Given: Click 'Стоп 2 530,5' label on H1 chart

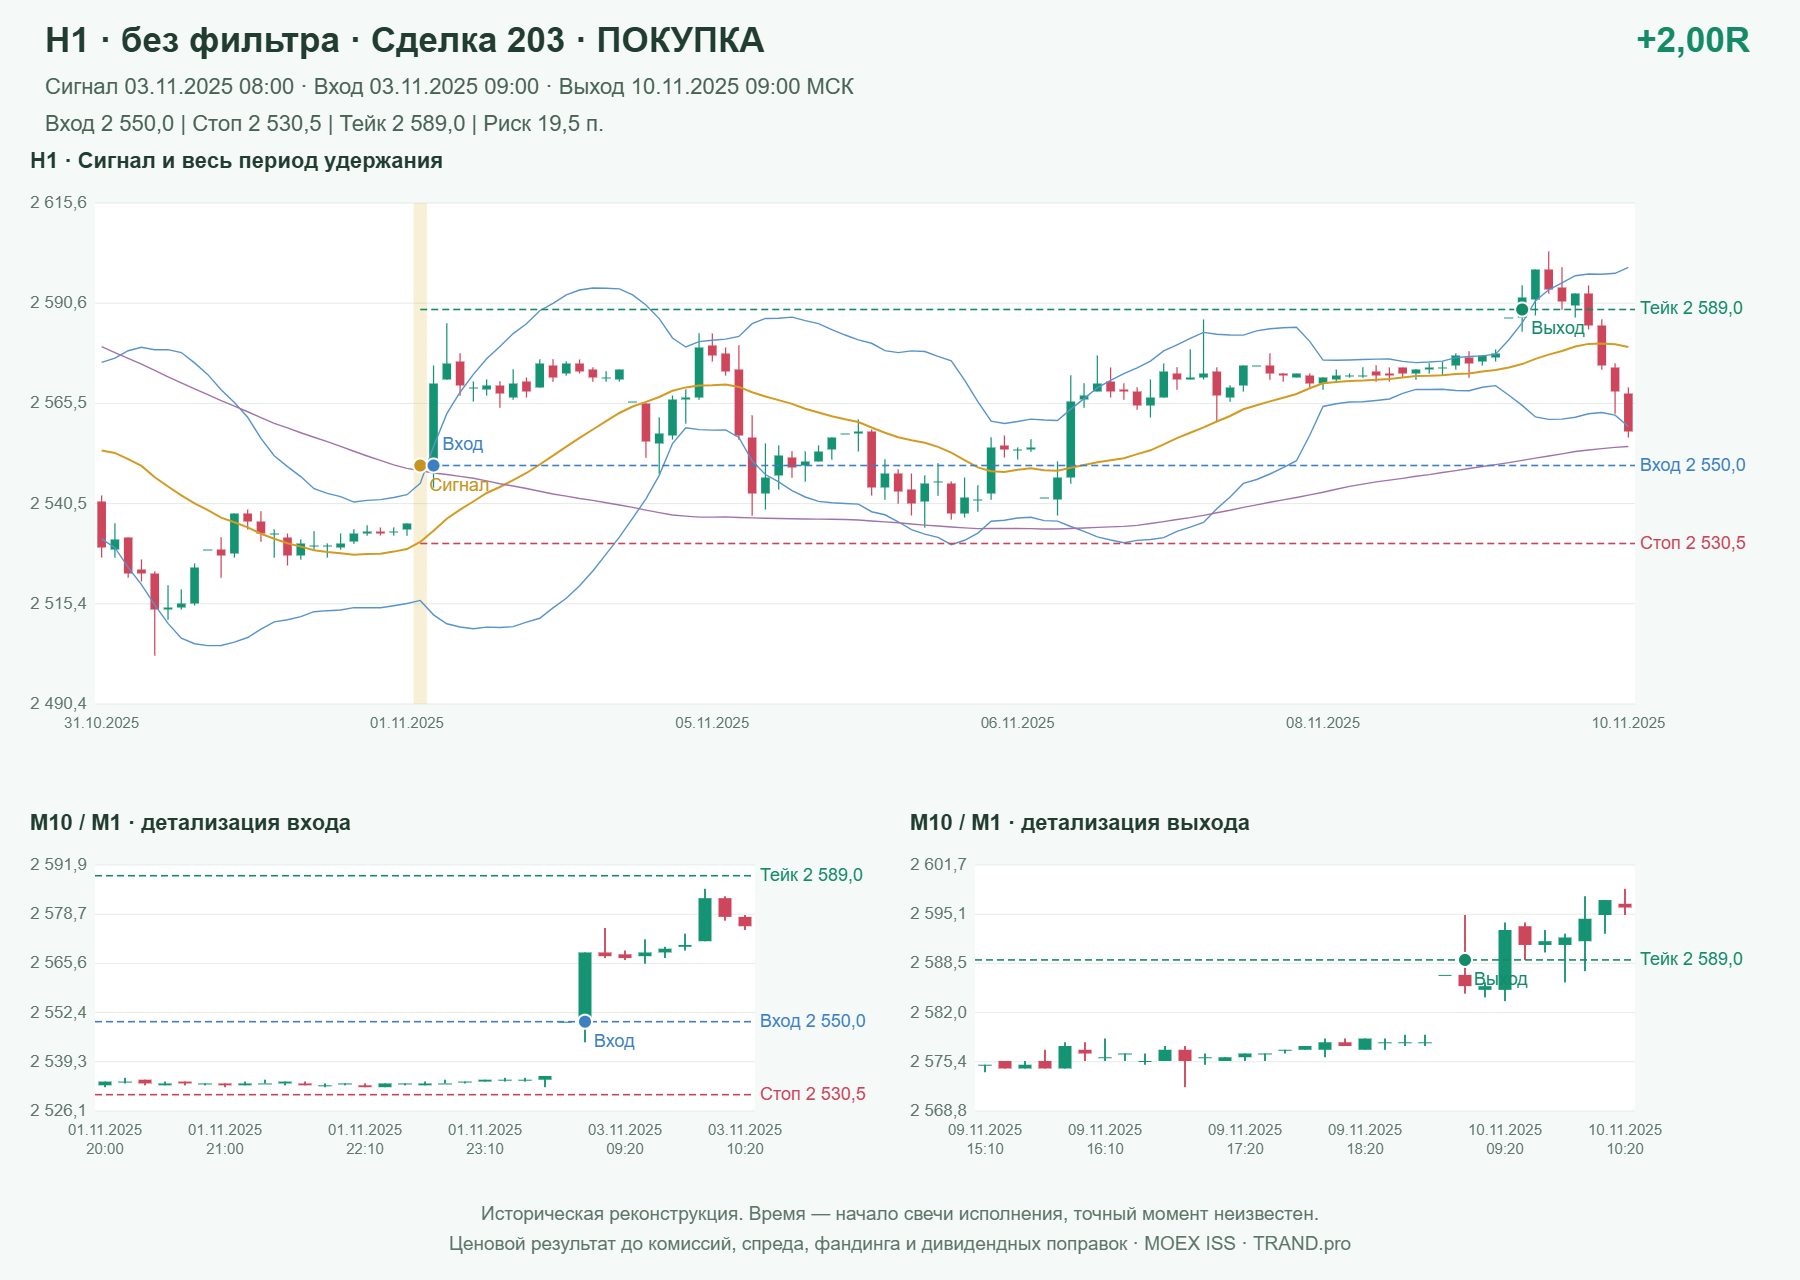Looking at the screenshot, I should (x=1692, y=543).
